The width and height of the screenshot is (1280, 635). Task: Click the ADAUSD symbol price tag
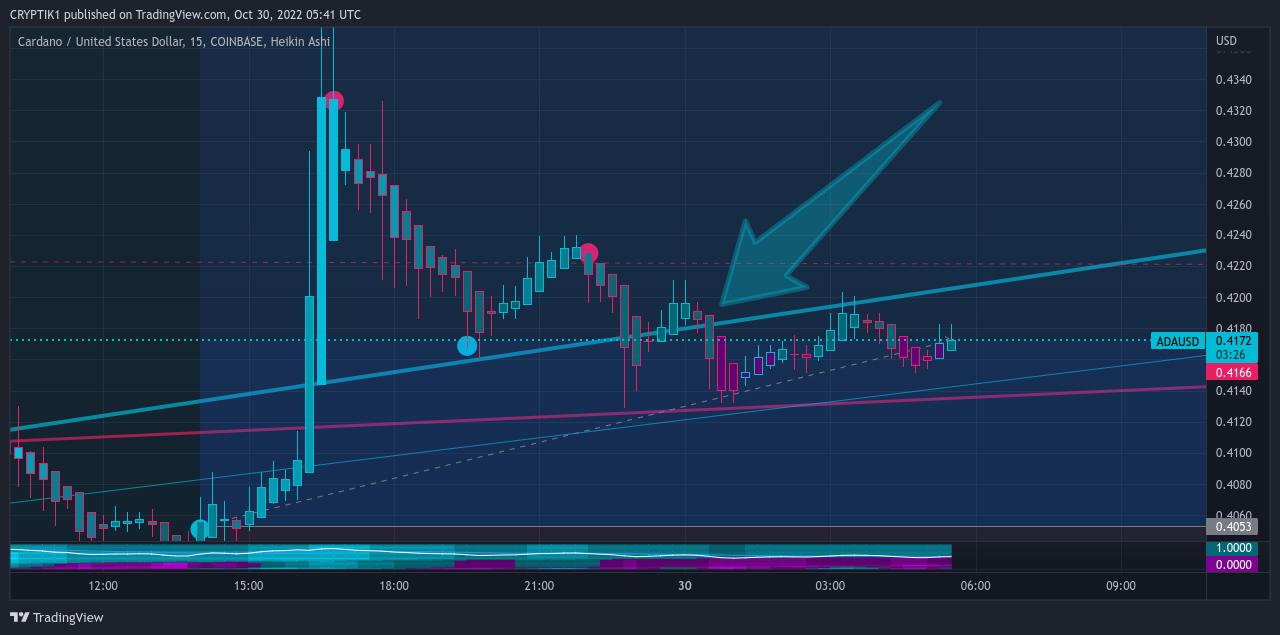1177,341
